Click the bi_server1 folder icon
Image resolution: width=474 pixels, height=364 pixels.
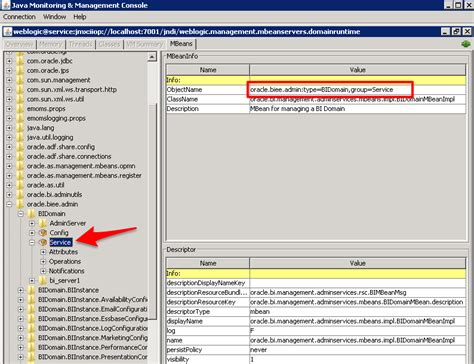click(42, 280)
